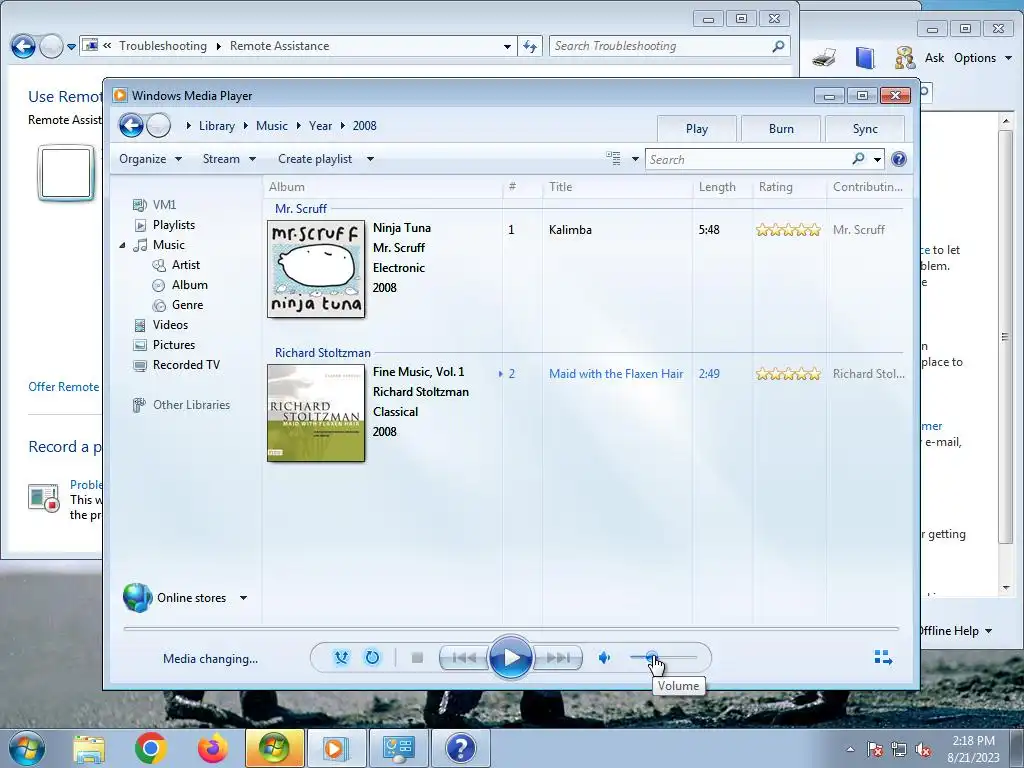
Task: Click the volume slider
Action: click(664, 658)
